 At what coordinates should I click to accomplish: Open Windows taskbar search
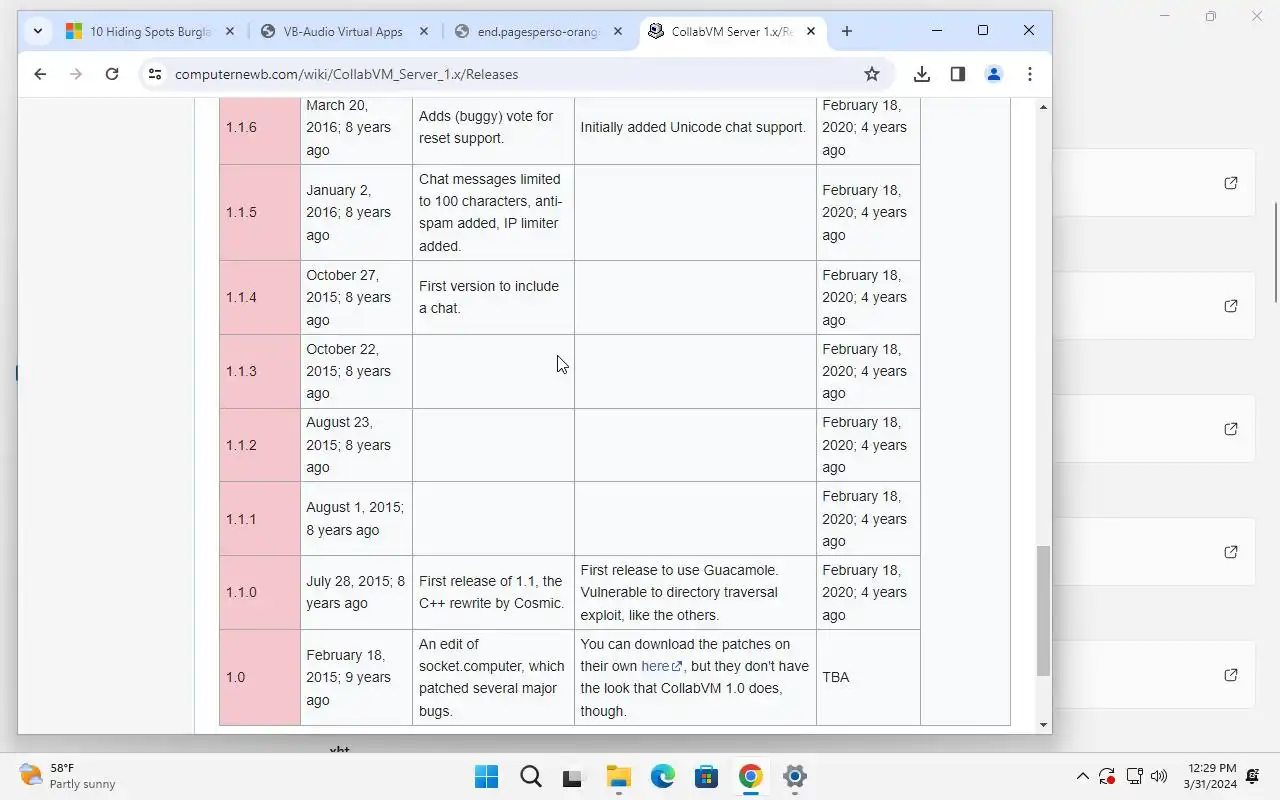(531, 777)
